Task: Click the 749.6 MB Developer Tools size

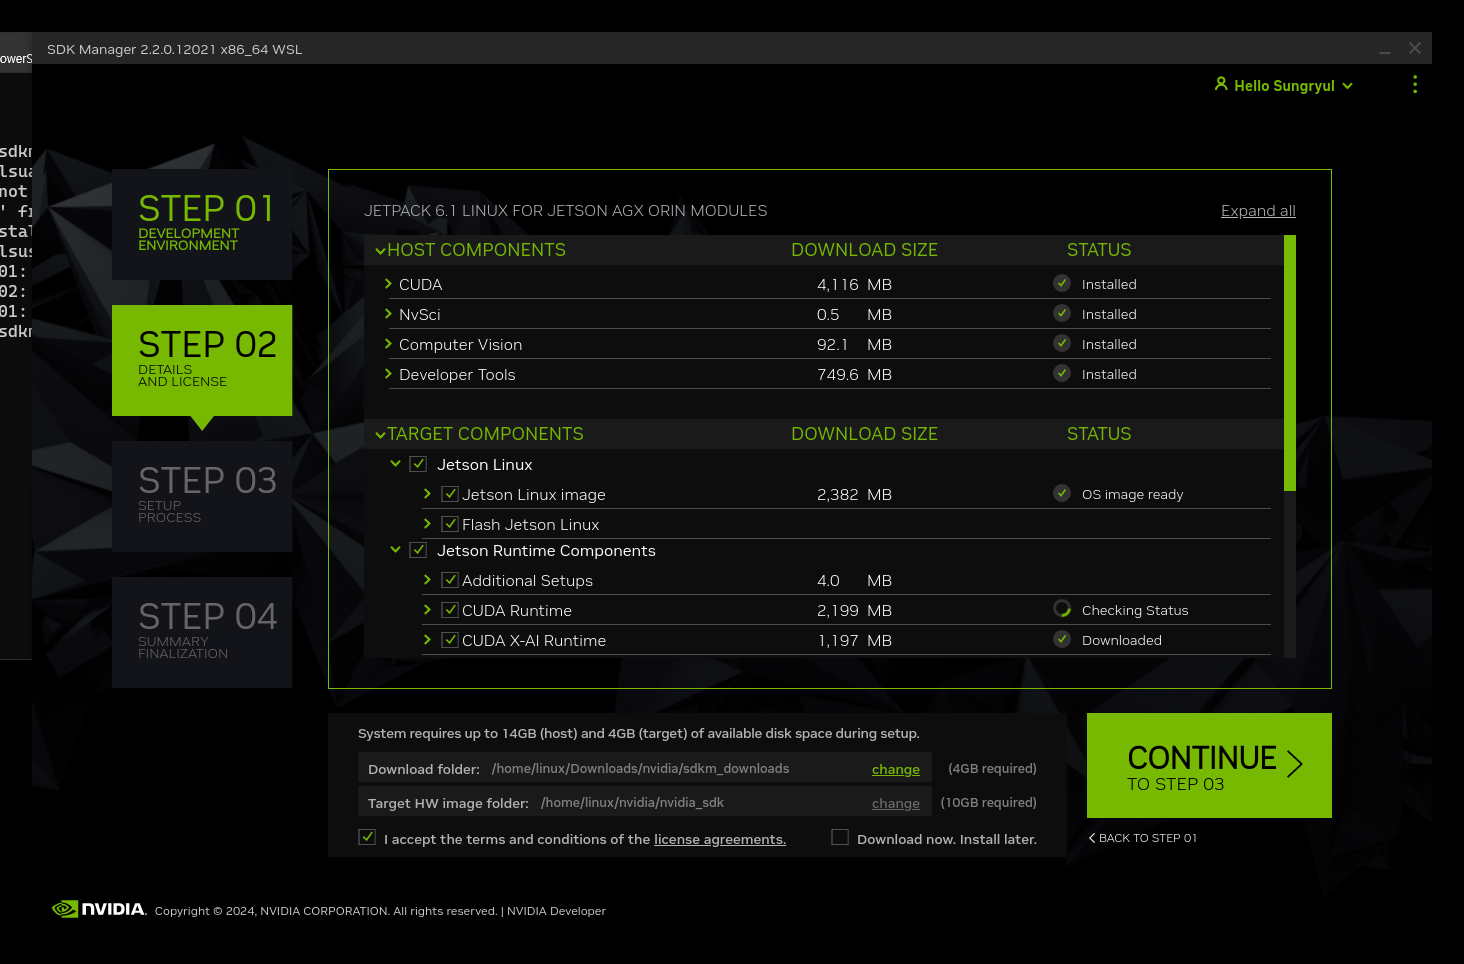Action: [854, 374]
